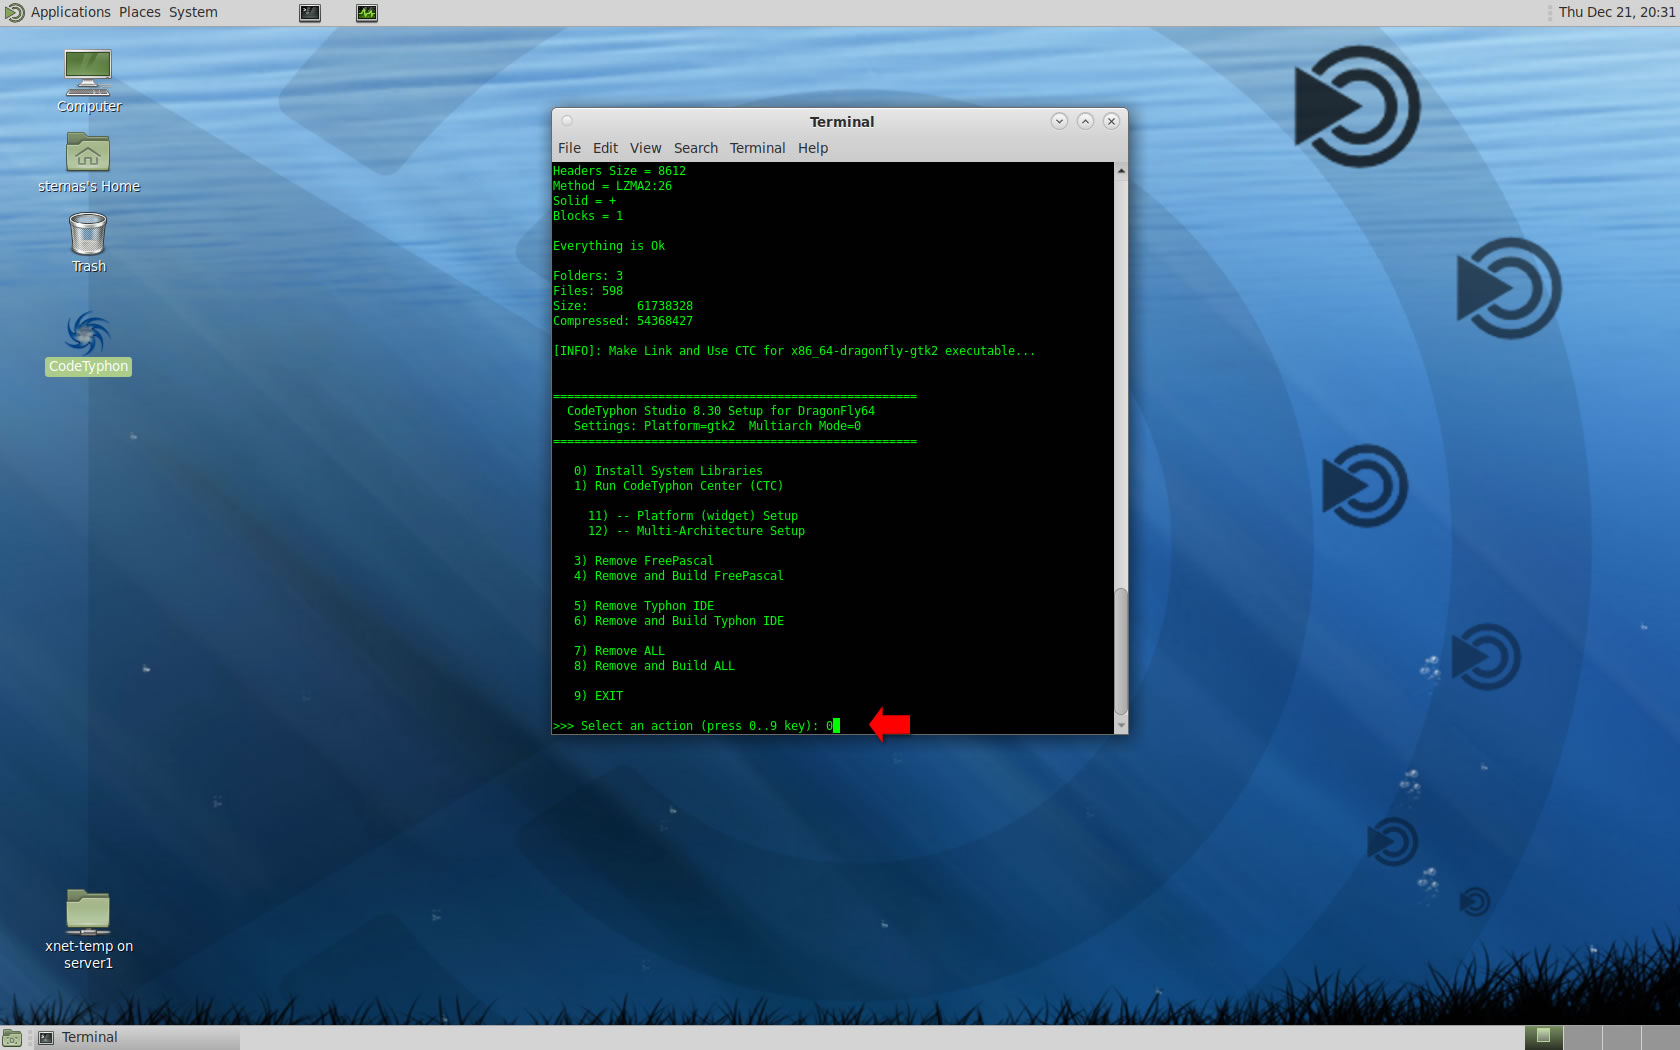
Task: Open the terminal Help menu
Action: click(813, 148)
